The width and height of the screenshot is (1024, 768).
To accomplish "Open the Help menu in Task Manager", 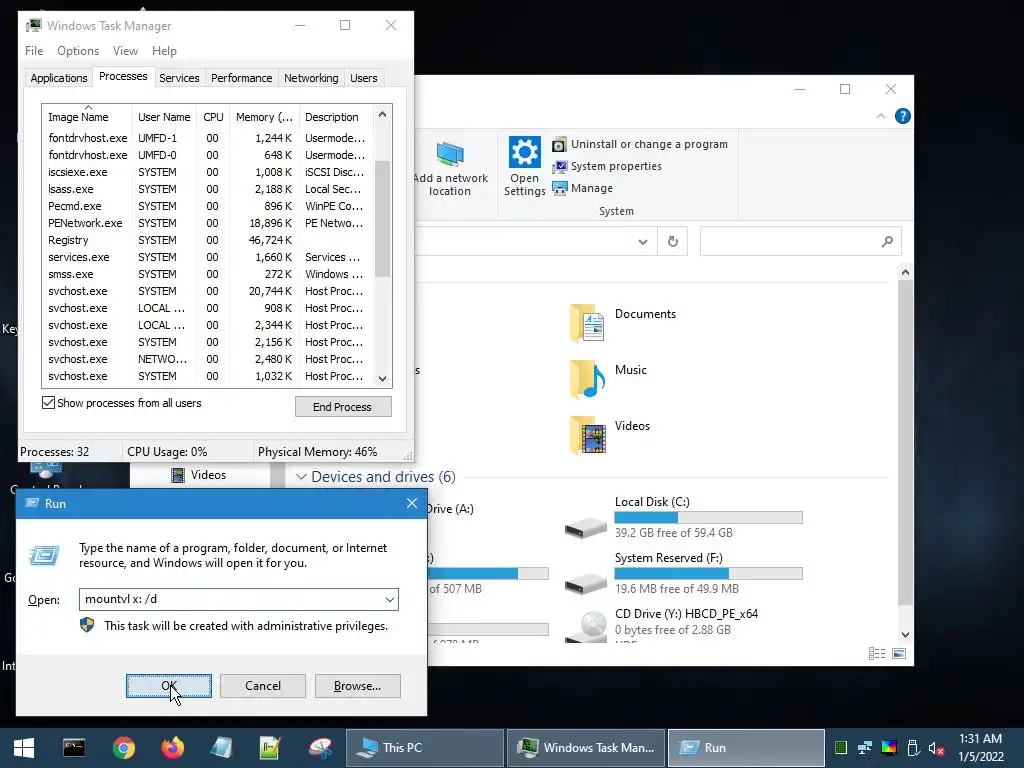I will coord(164,51).
